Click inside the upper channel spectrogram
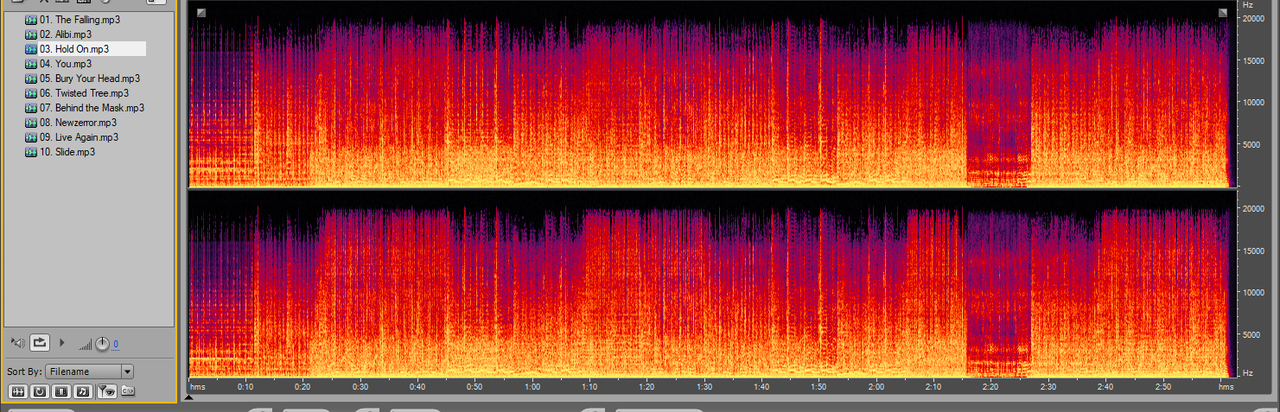 point(713,94)
